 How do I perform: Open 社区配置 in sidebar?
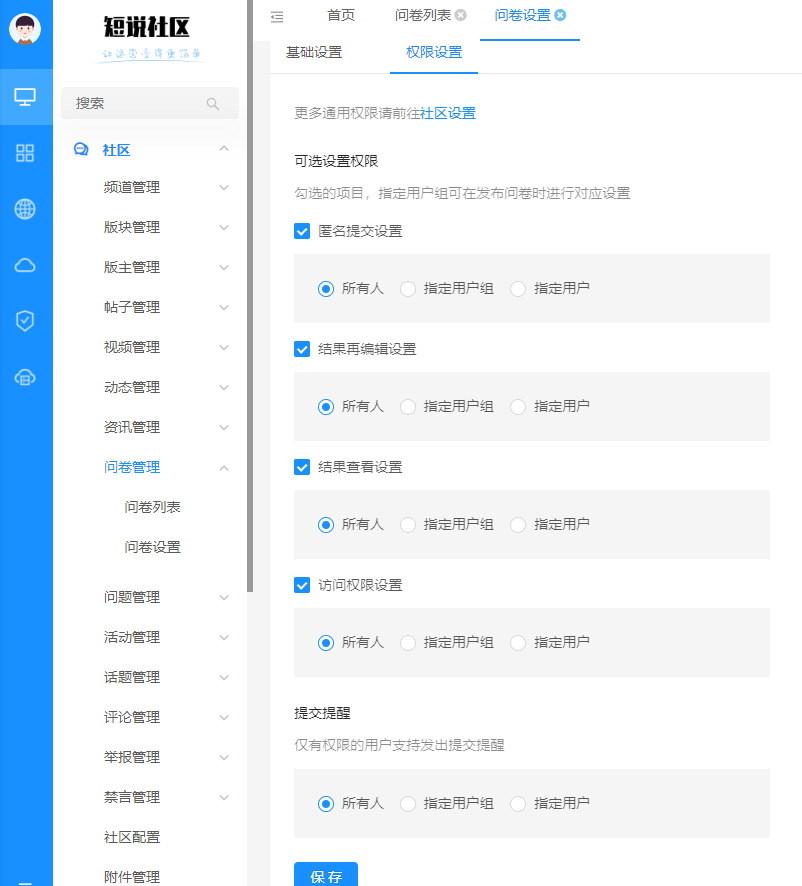132,837
